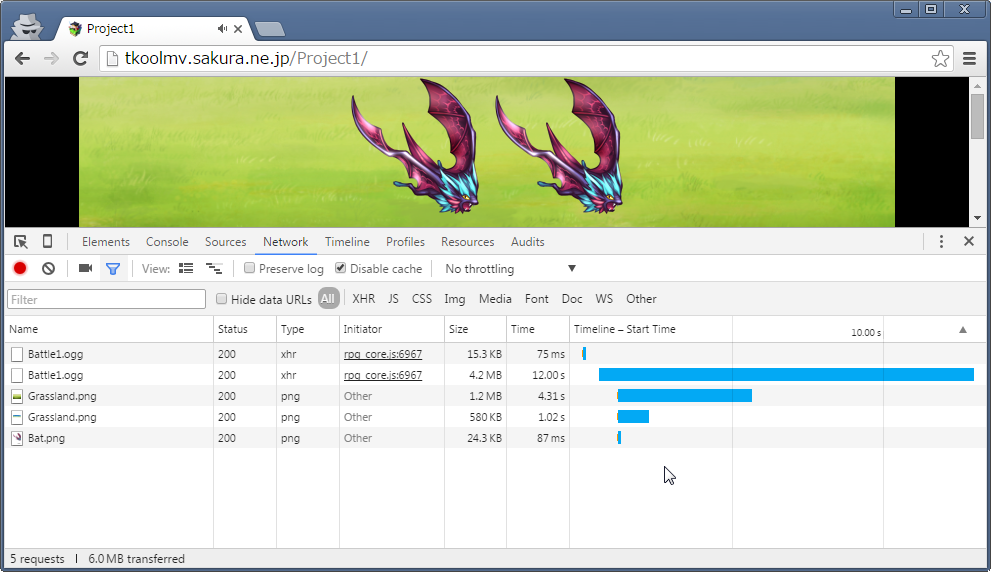
Task: Filter requests by XHR
Action: click(363, 299)
